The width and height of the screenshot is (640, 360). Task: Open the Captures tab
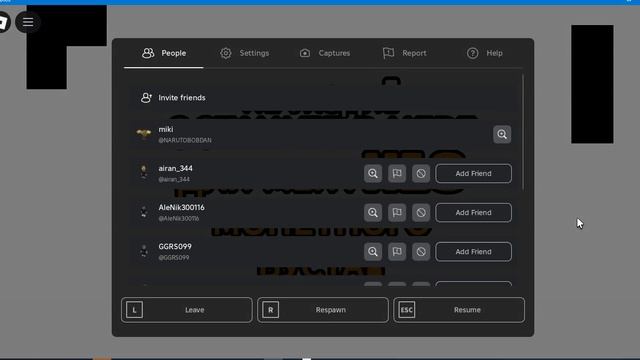pos(325,53)
